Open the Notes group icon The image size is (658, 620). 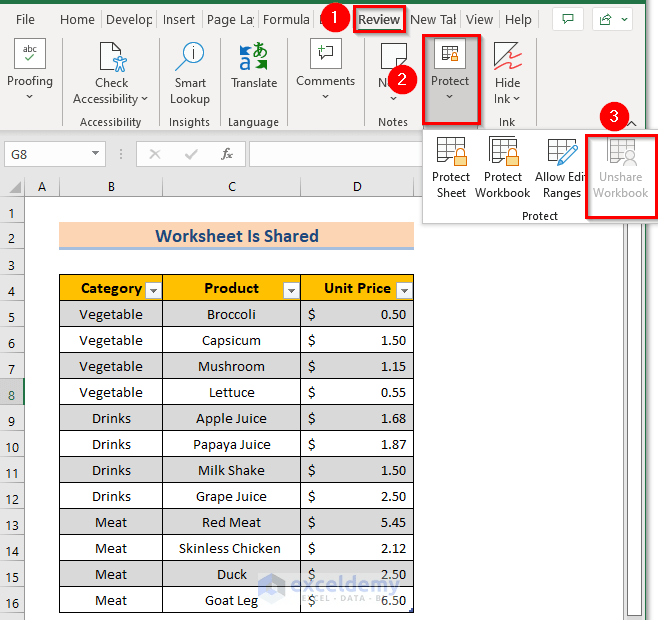tap(393, 56)
